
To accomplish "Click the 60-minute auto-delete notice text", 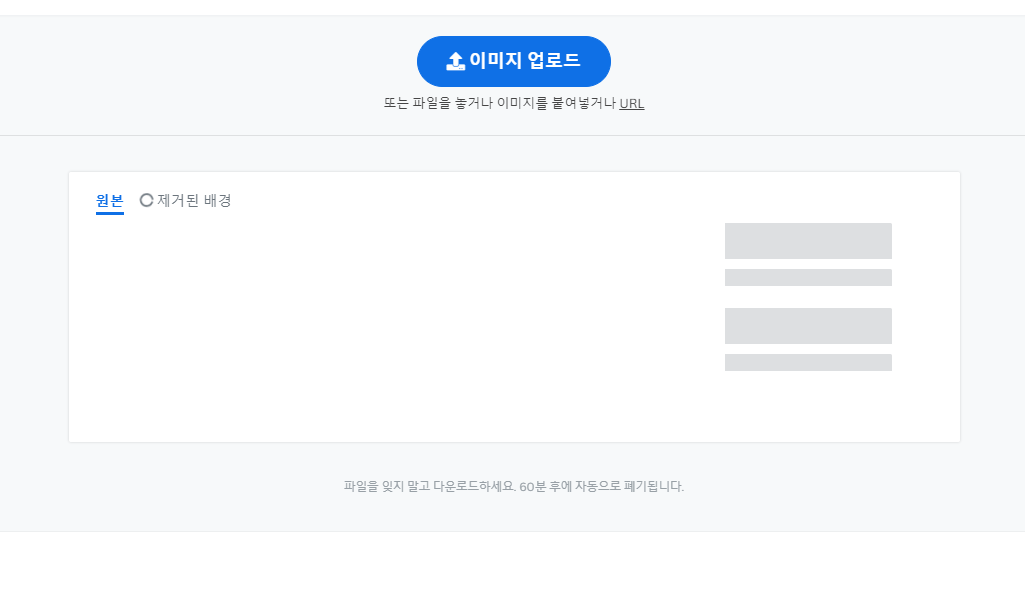I will [x=512, y=485].
